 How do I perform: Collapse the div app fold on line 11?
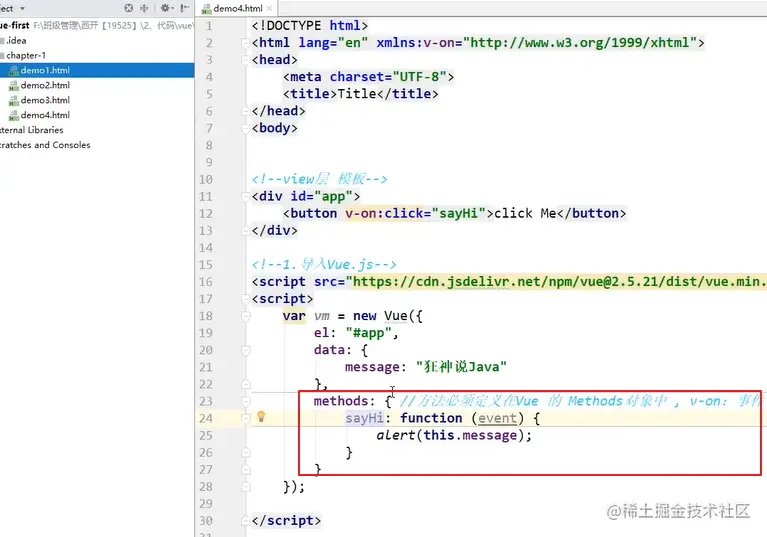[x=246, y=197]
